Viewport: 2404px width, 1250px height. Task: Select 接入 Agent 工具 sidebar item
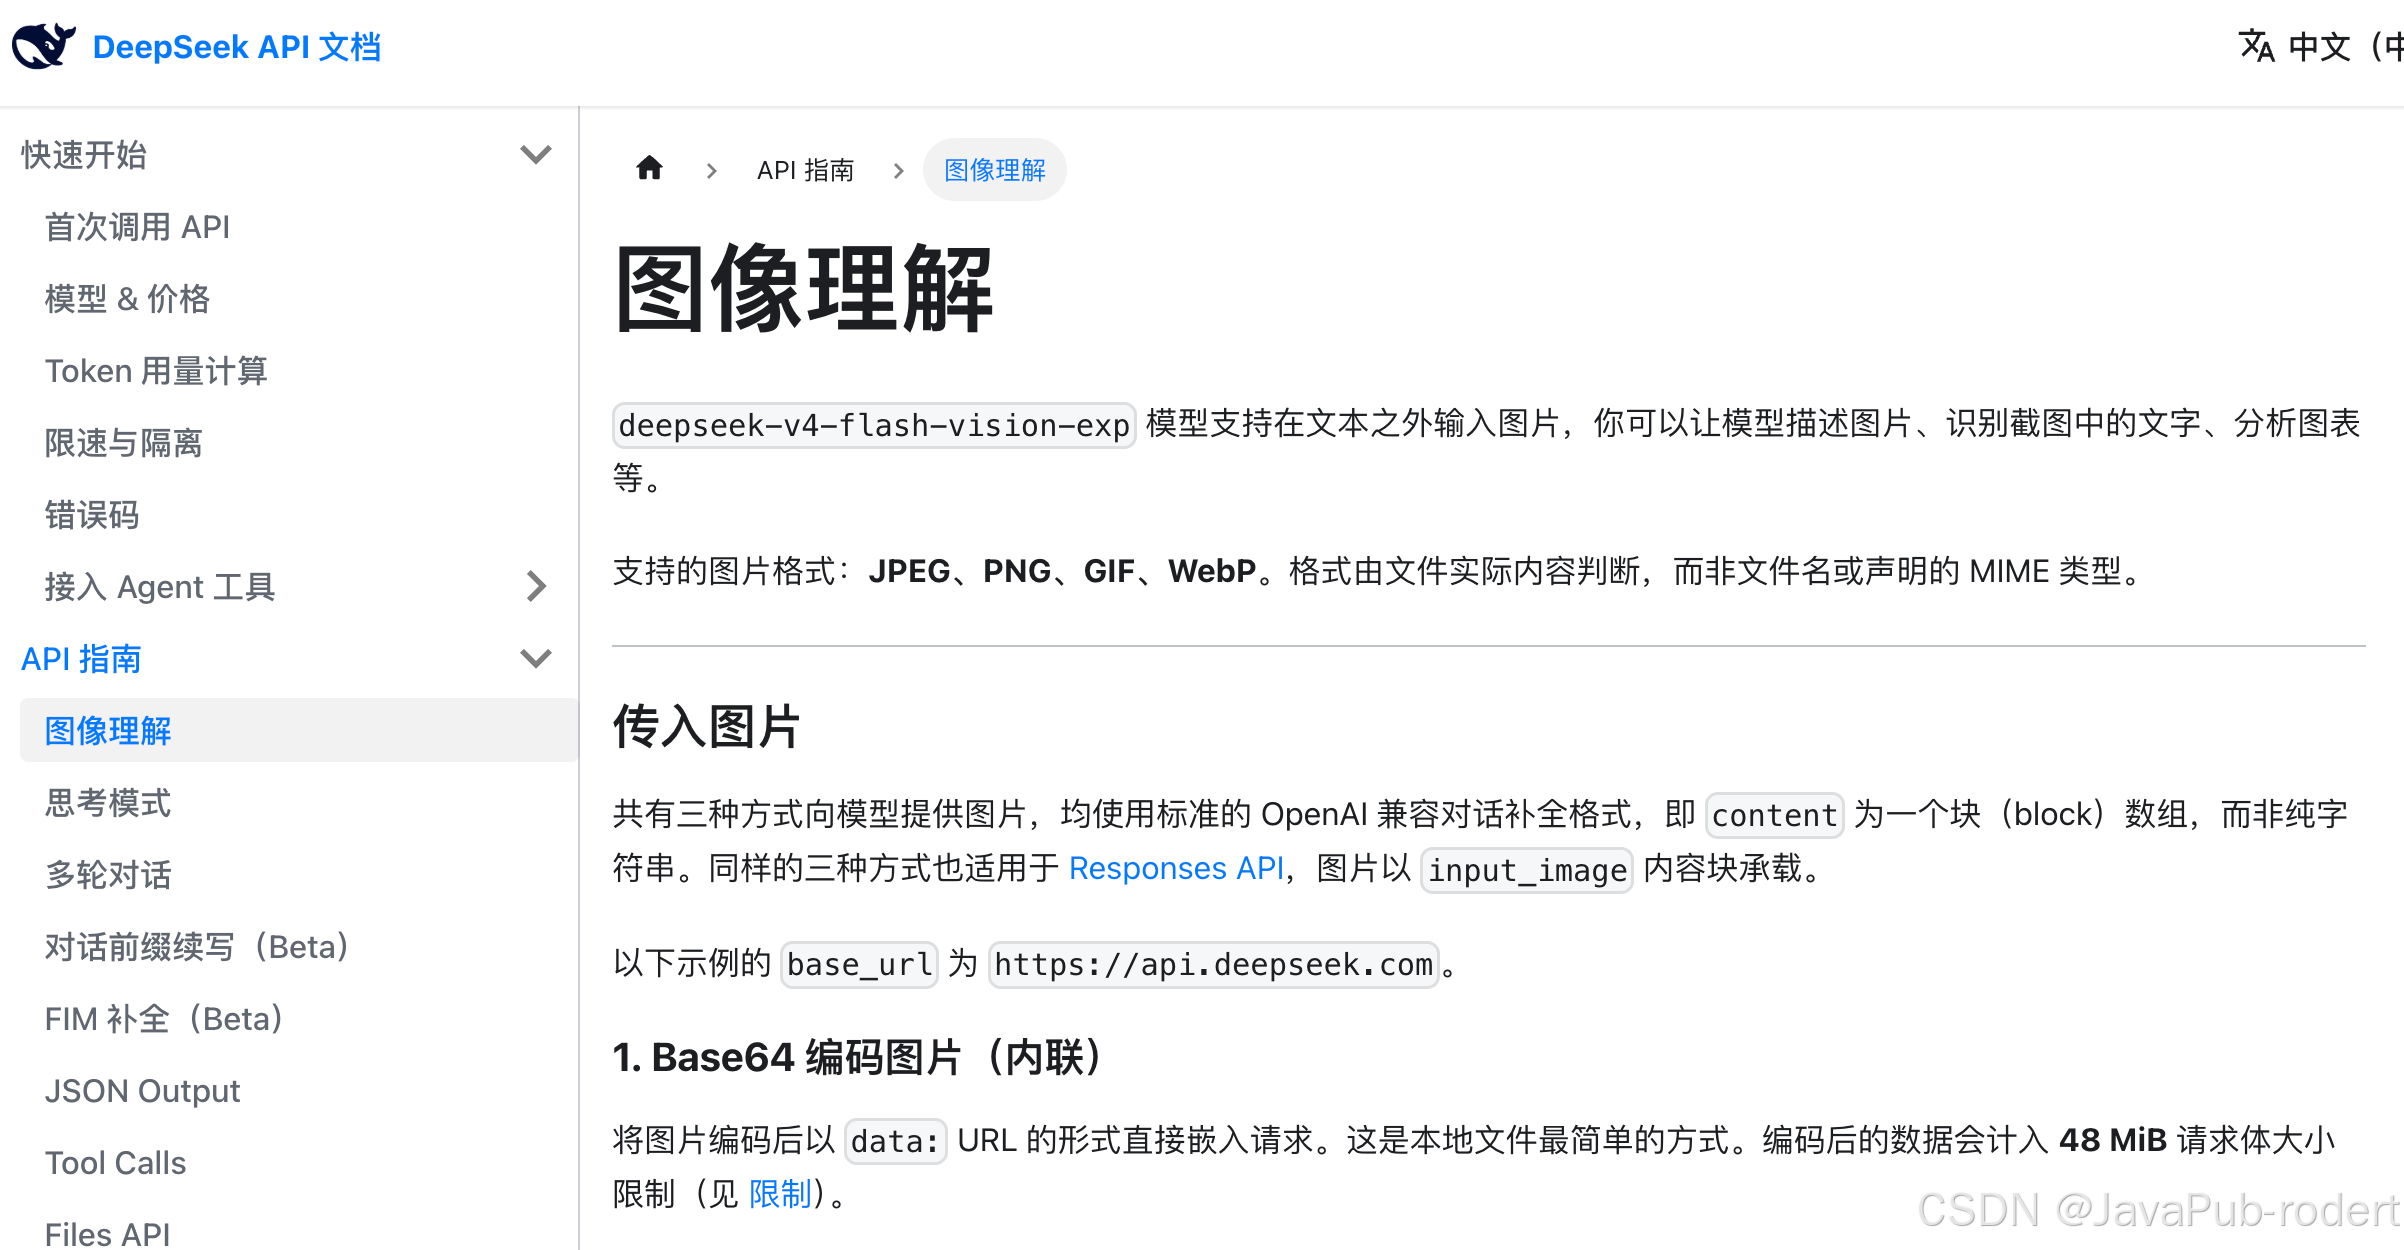tap(160, 587)
